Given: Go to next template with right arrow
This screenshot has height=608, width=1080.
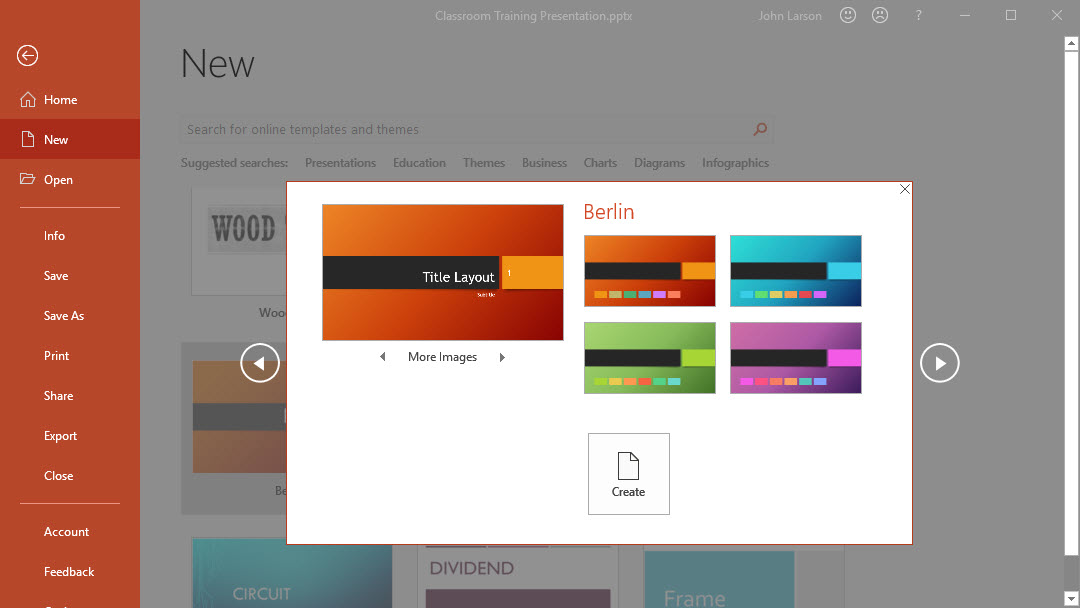Looking at the screenshot, I should pos(939,363).
